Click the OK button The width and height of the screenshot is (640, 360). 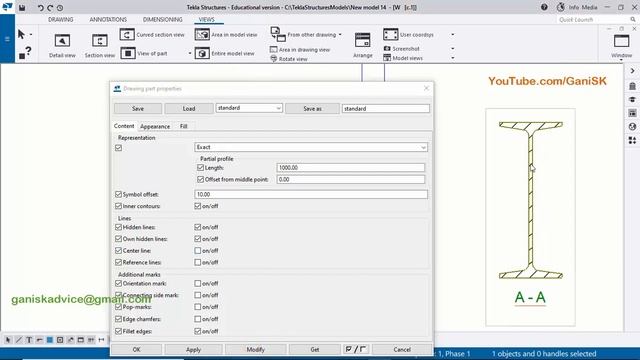(137, 349)
